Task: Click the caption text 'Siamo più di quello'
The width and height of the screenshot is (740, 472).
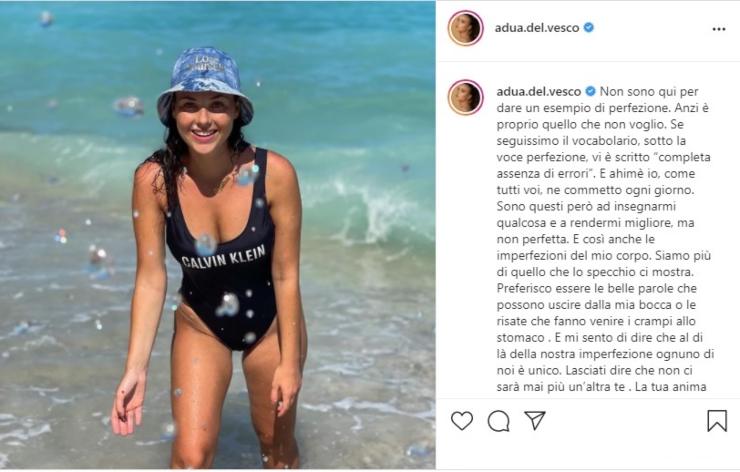Action: coord(604,264)
